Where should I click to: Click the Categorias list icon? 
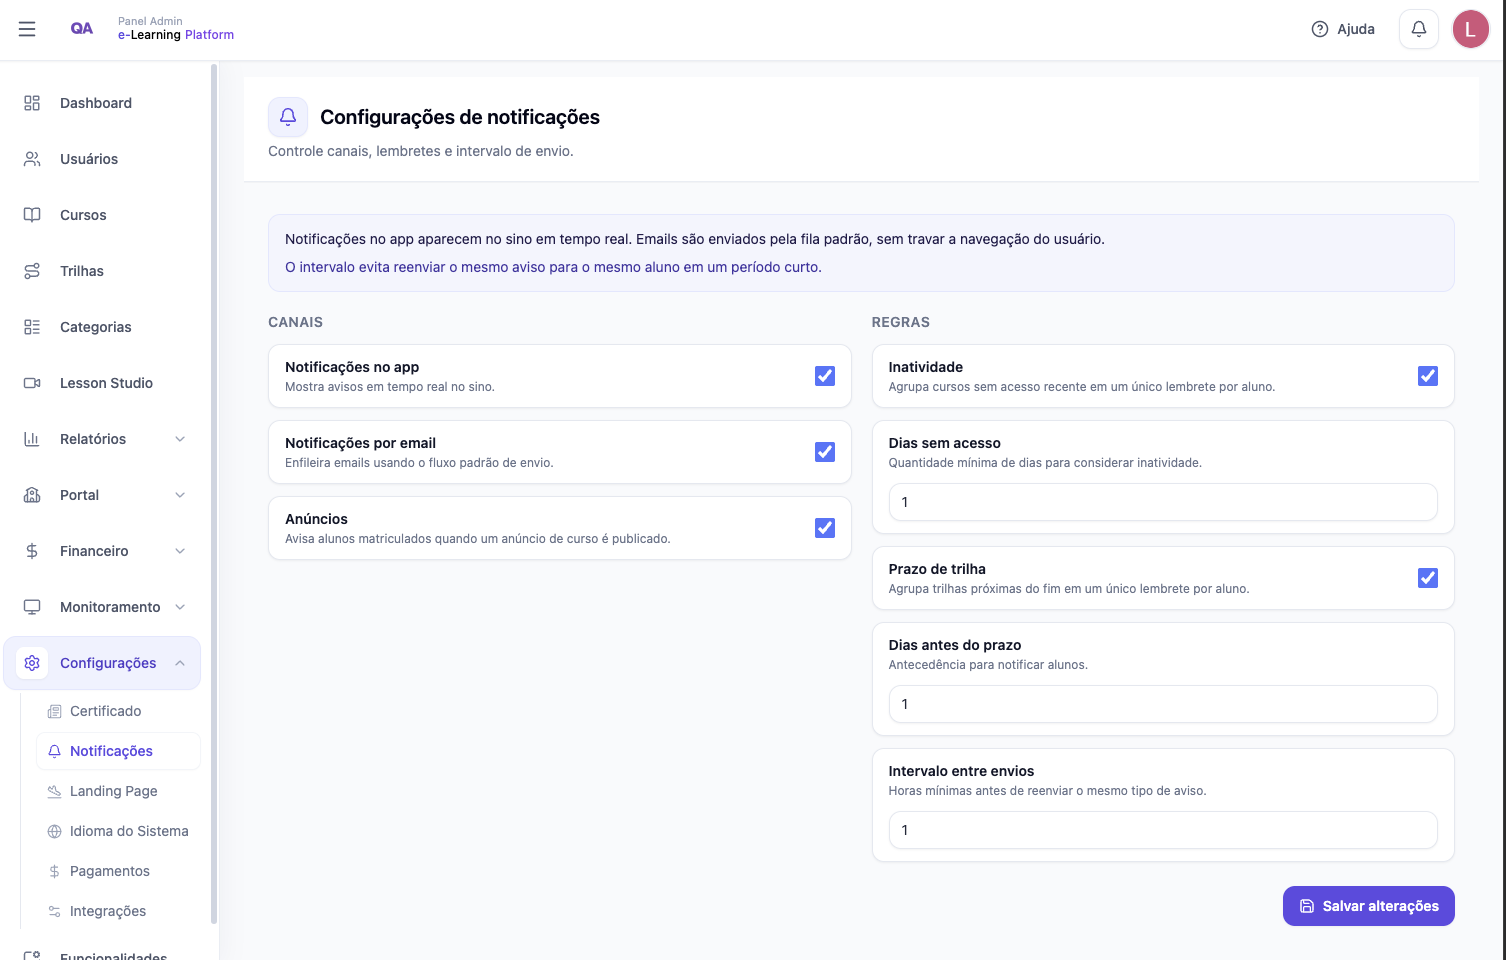pos(32,327)
